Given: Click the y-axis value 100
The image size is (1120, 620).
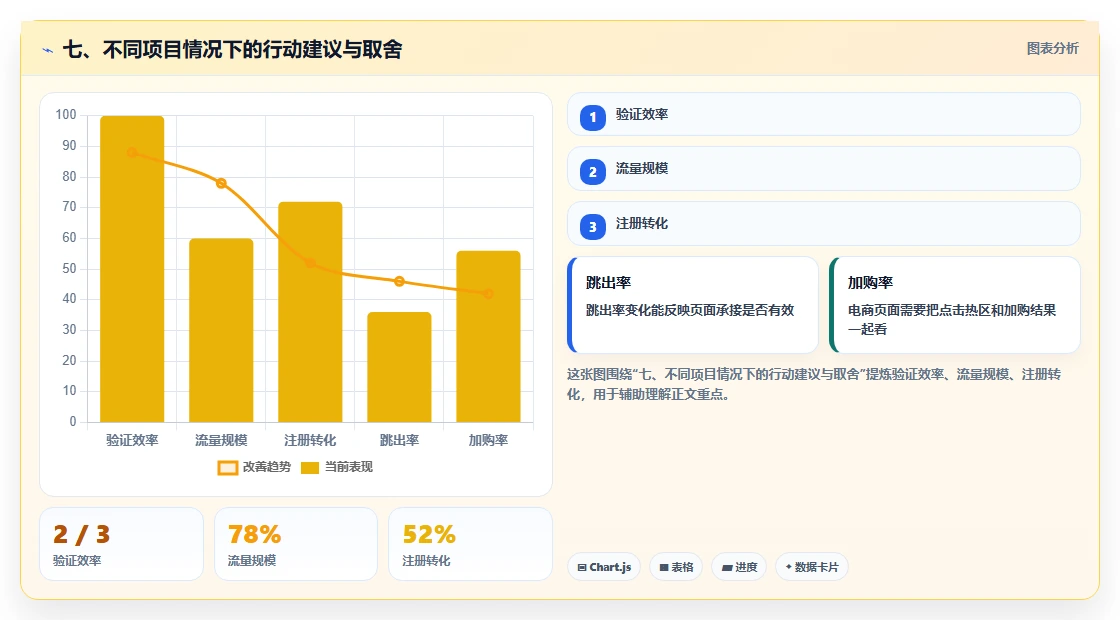Looking at the screenshot, I should [x=66, y=115].
